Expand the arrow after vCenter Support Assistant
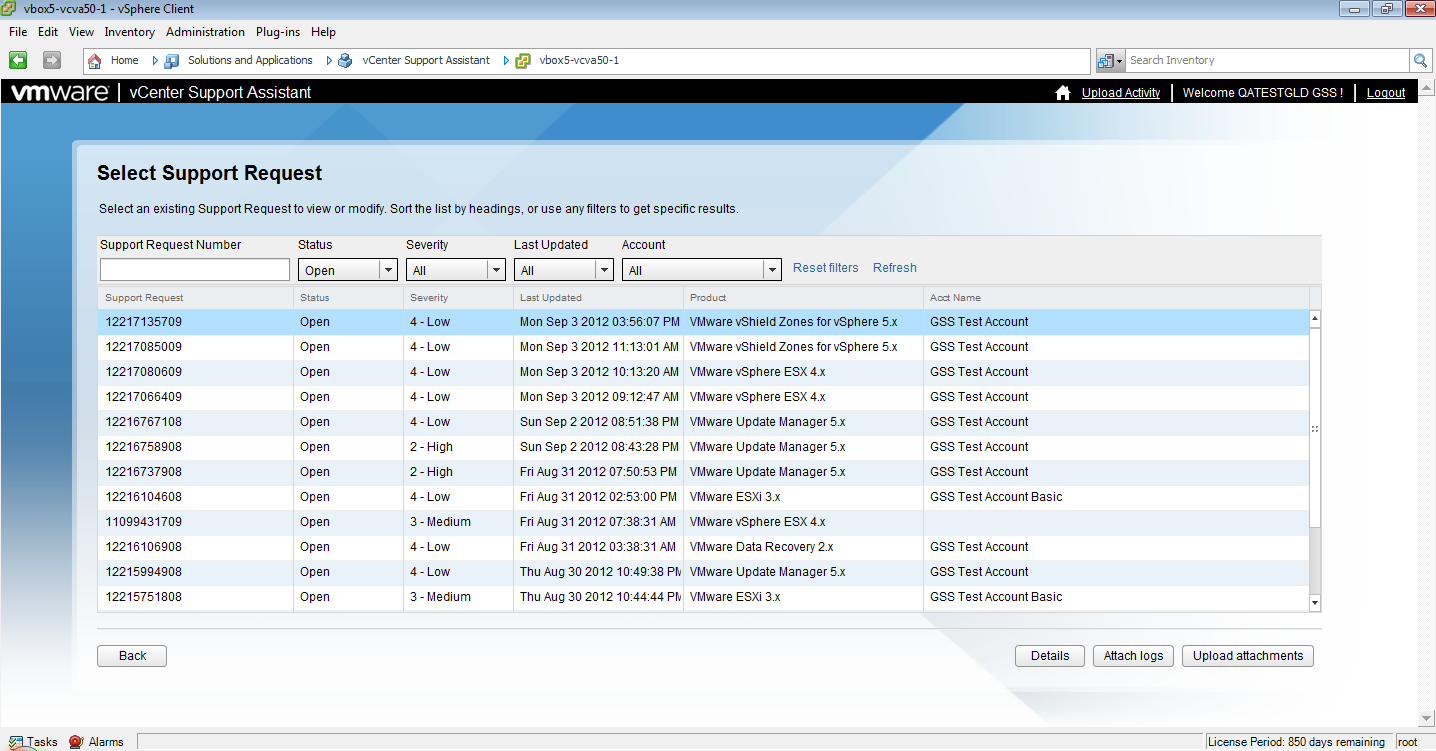 click(505, 61)
